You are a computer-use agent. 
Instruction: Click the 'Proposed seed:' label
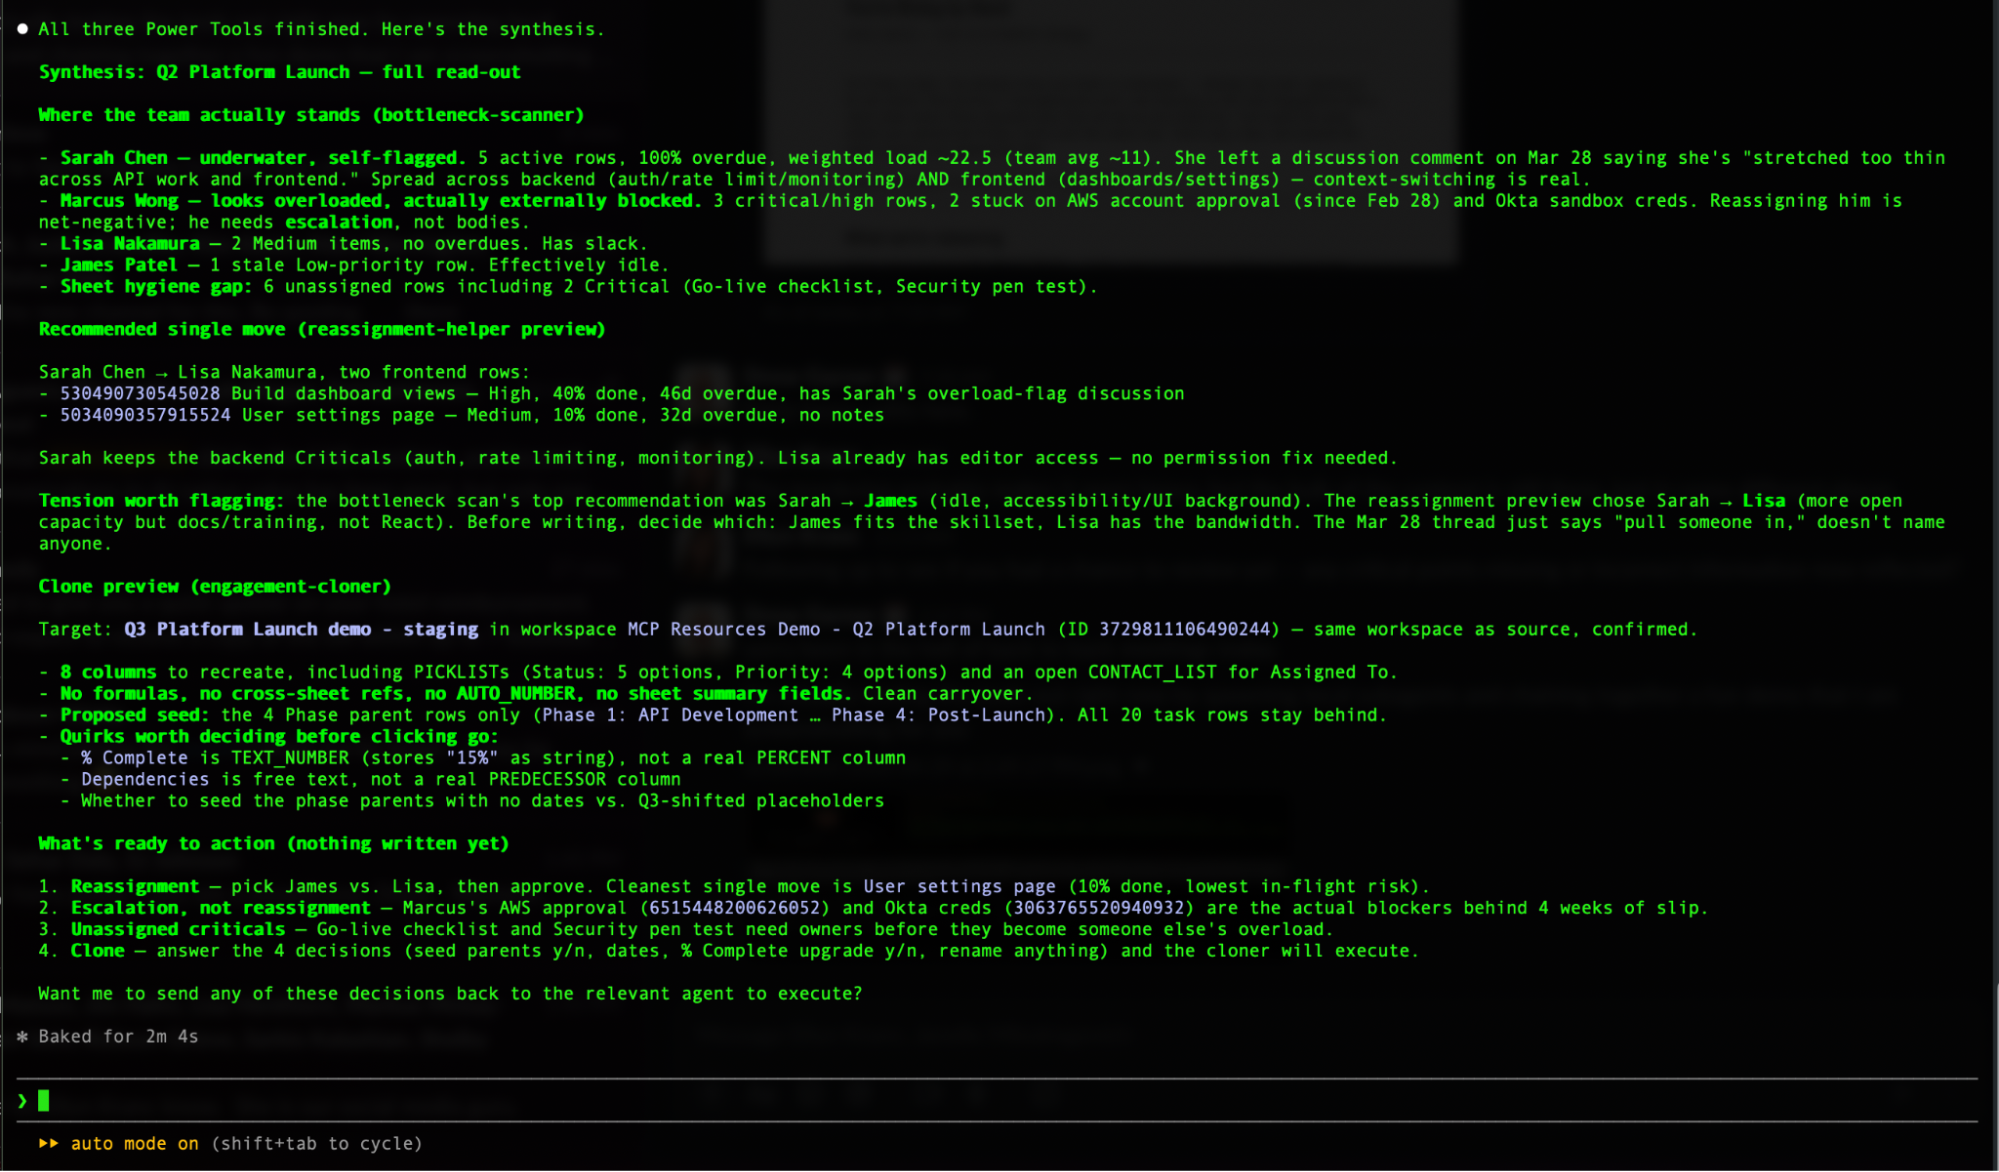click(x=135, y=715)
